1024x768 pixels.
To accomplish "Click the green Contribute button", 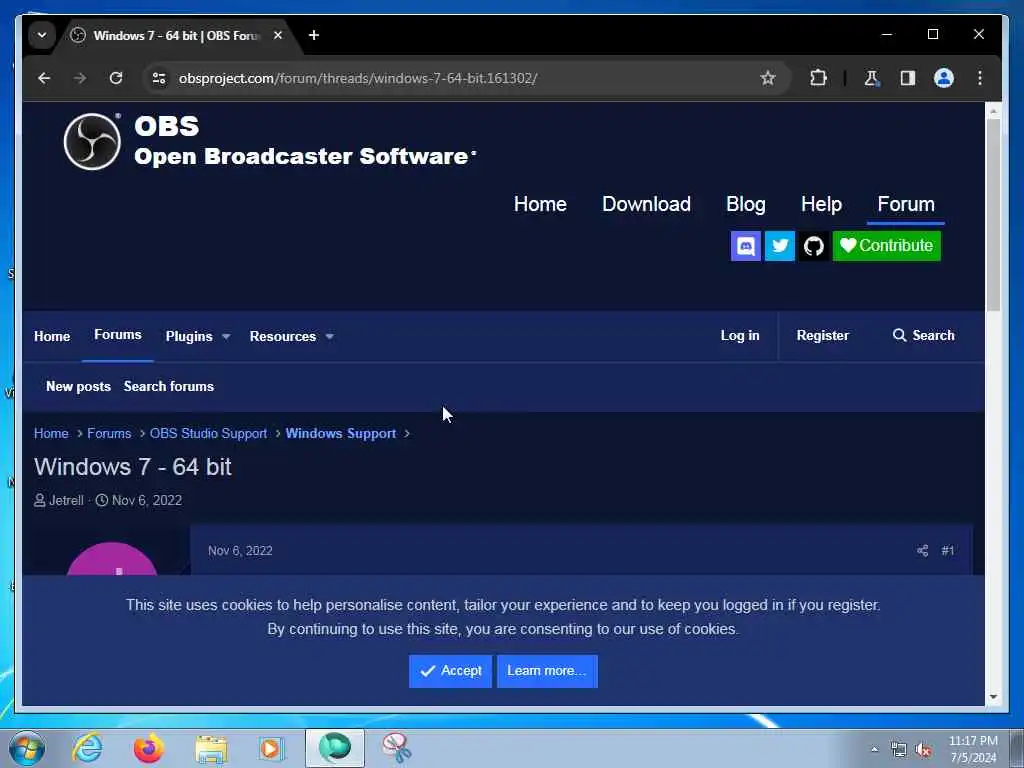I will [886, 246].
